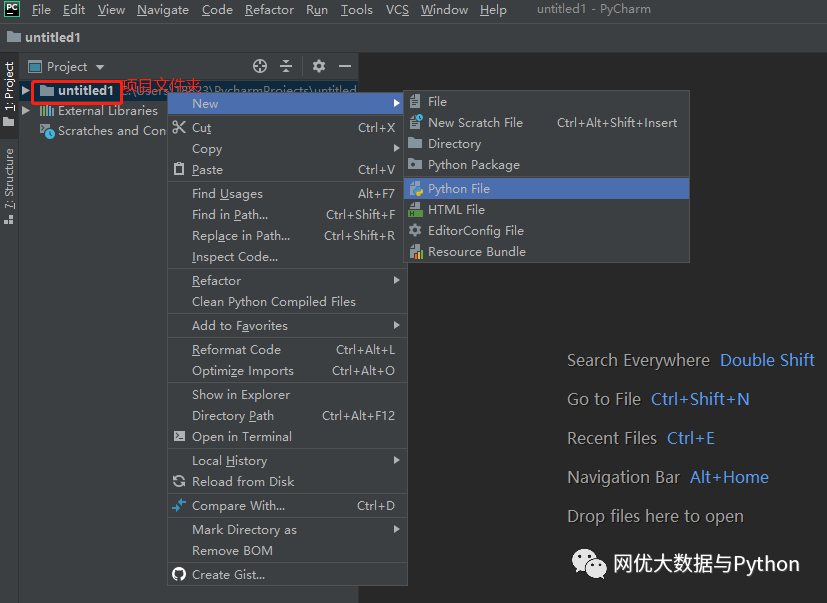Click the Paste clipboard icon
The image size is (827, 603).
(x=179, y=169)
